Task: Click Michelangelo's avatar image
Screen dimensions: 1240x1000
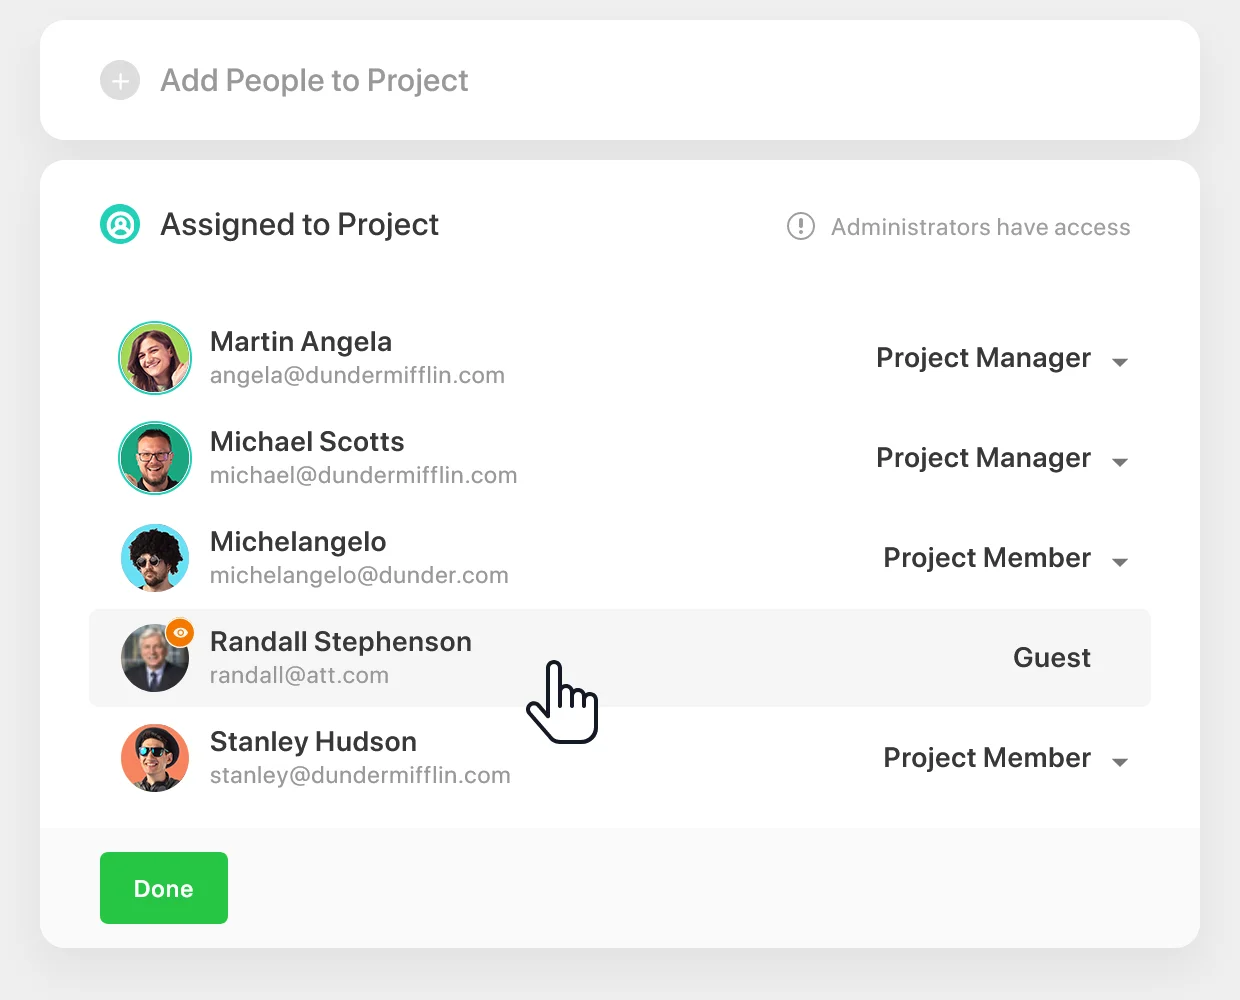Action: coord(155,558)
